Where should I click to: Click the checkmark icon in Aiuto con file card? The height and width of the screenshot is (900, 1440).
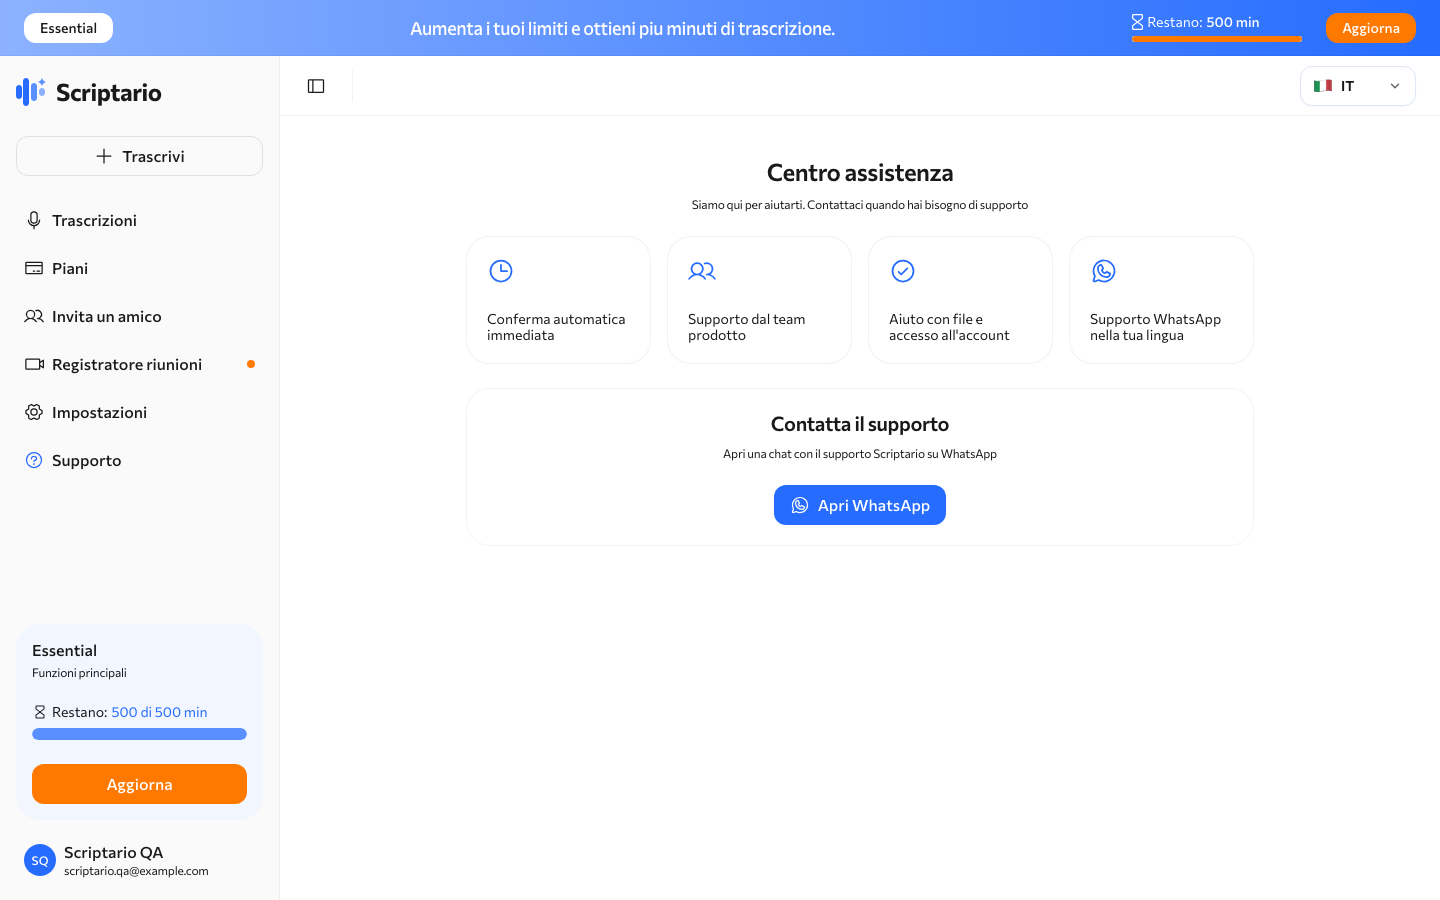(903, 271)
